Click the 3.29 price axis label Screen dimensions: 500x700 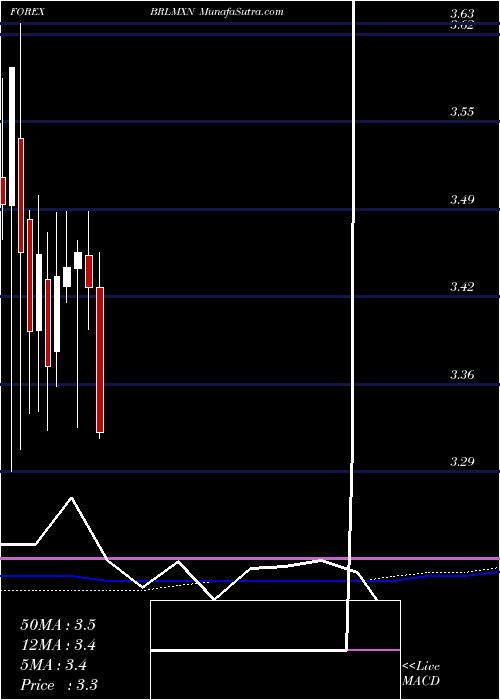coord(462,461)
